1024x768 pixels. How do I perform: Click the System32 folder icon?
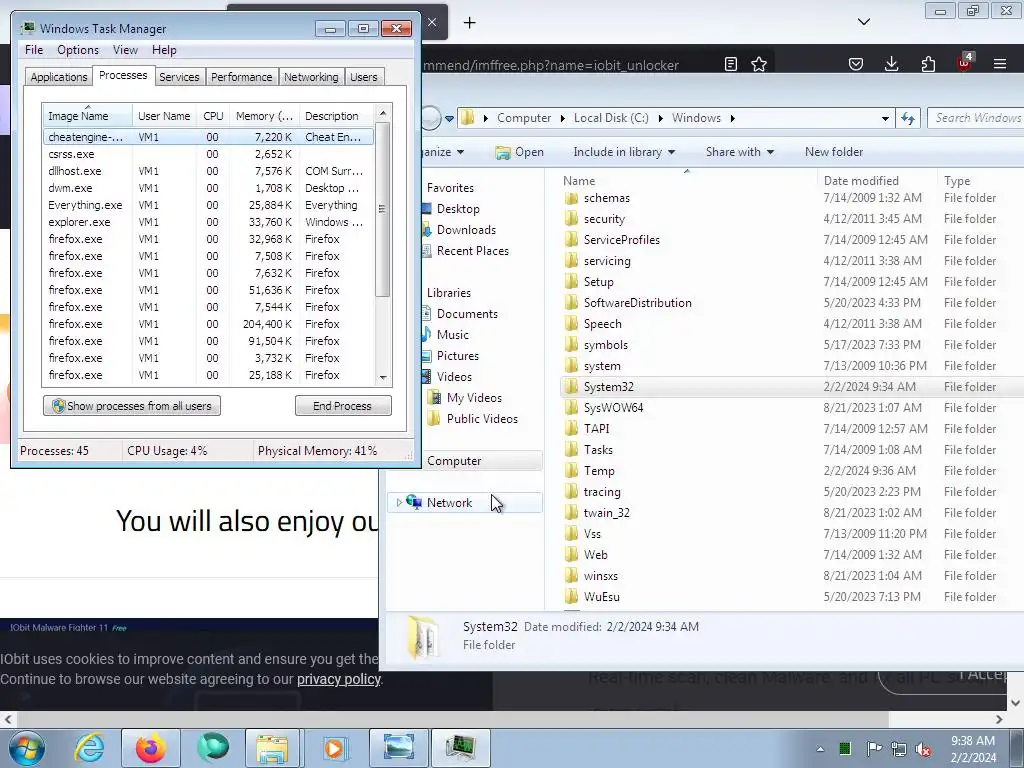click(x=571, y=387)
